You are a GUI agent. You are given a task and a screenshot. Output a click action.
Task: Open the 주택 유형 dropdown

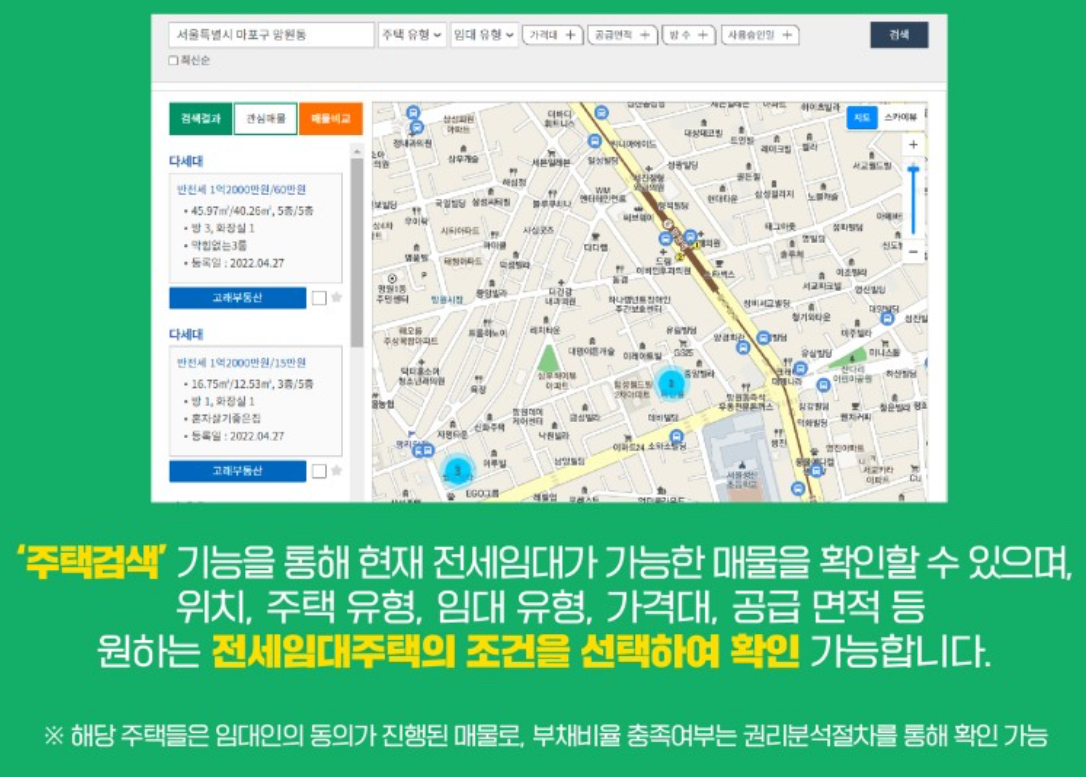pos(412,35)
